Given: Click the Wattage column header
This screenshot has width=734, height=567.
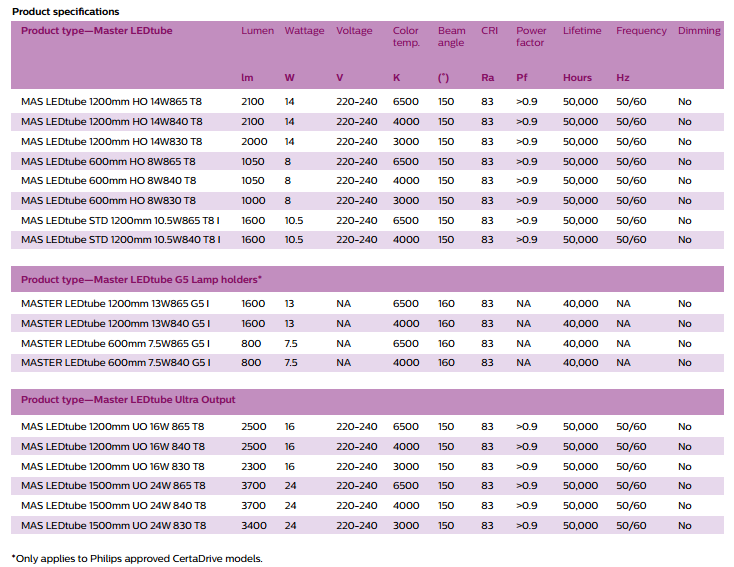Looking at the screenshot, I should pos(304,31).
